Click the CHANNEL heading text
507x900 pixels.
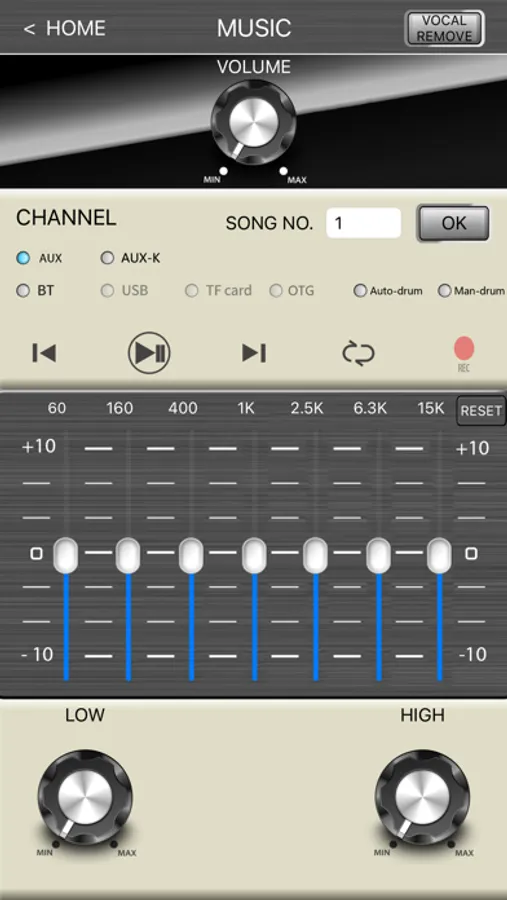[66, 218]
